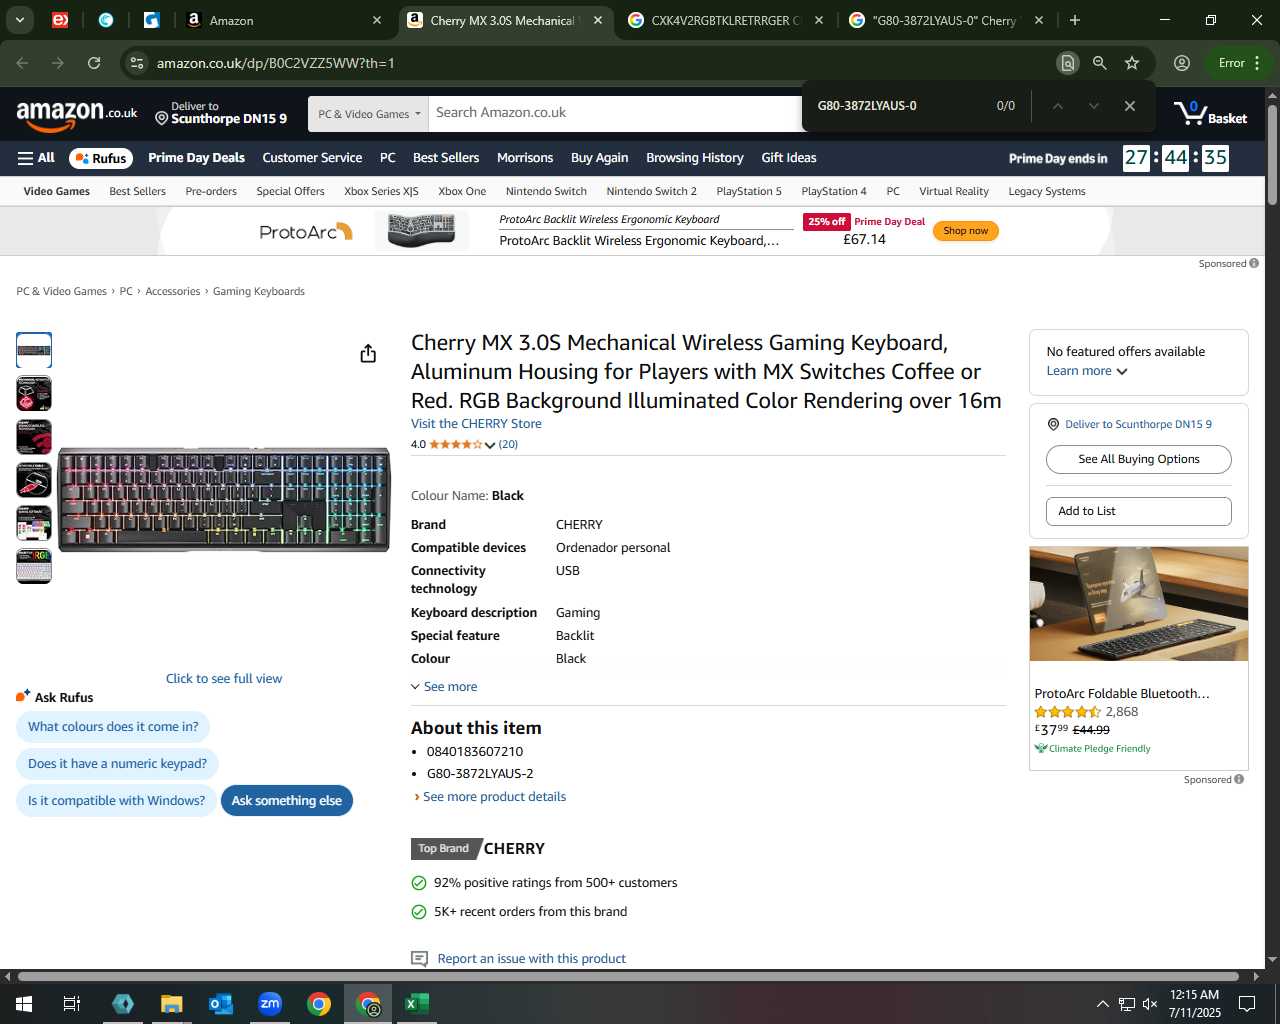Image resolution: width=1280 pixels, height=1024 pixels.
Task: Click Ask something else button
Action: pyautogui.click(x=287, y=801)
